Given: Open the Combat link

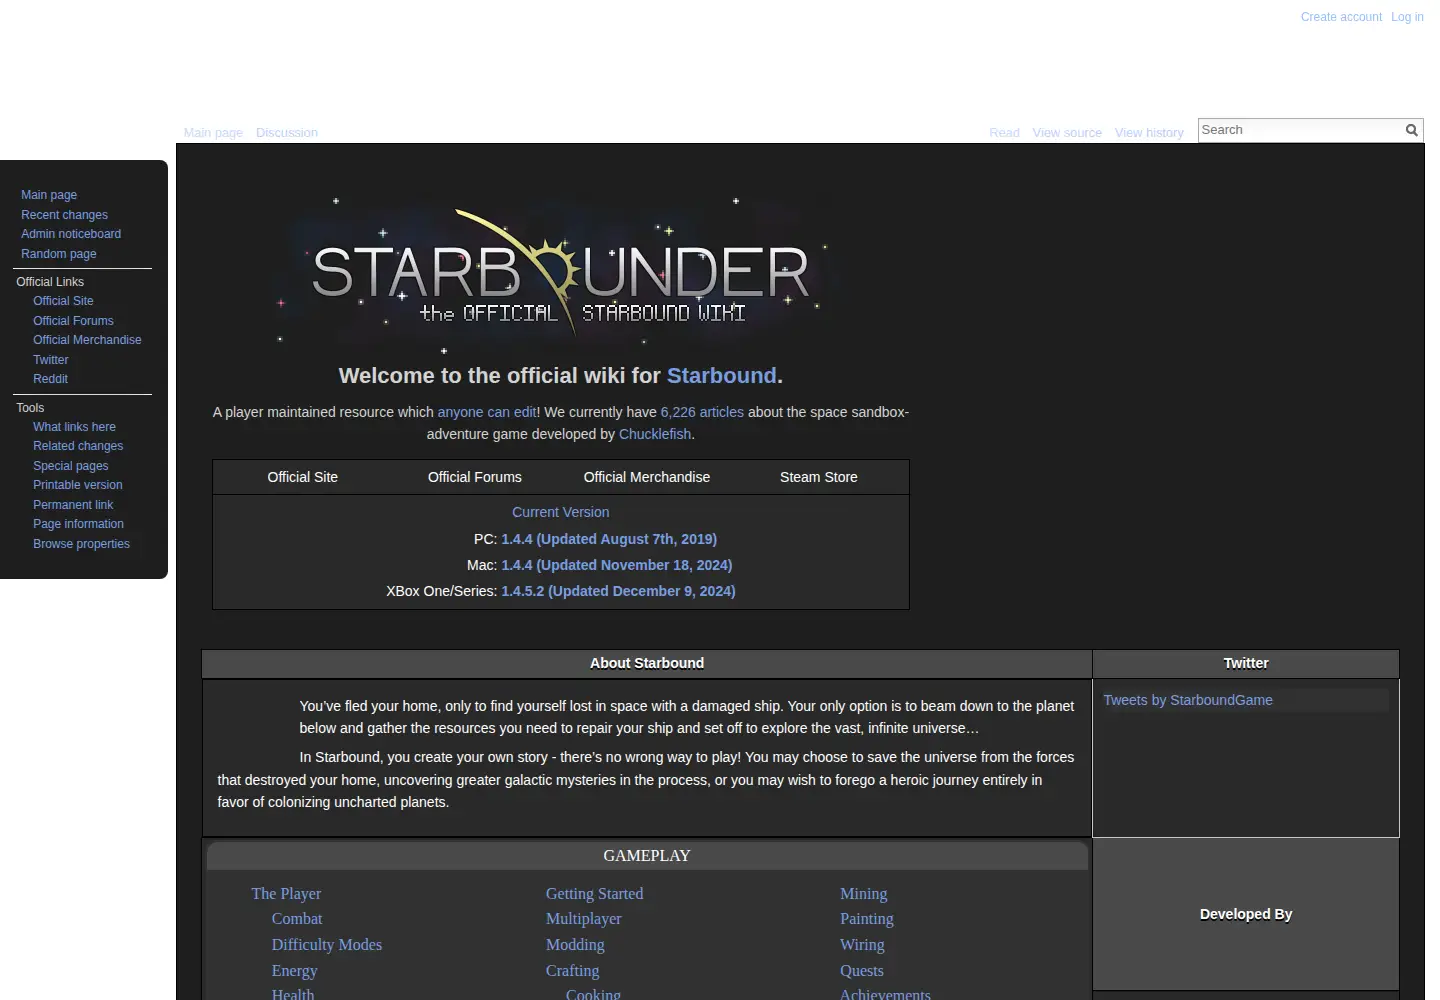Looking at the screenshot, I should pos(297,919).
